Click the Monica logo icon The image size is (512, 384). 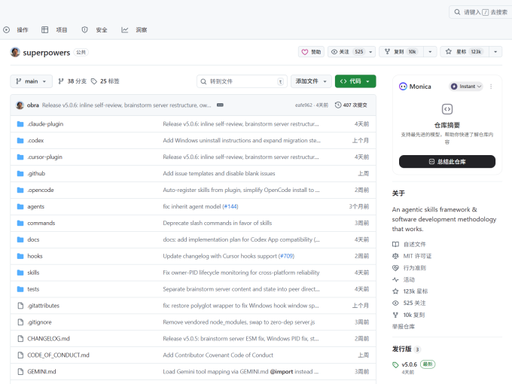tap(403, 86)
